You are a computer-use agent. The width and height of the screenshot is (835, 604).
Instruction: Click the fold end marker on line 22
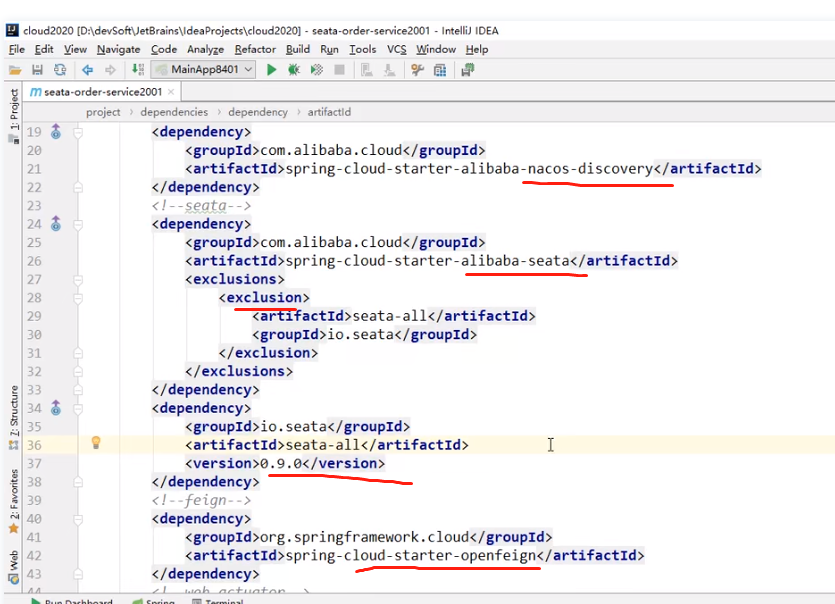point(78,187)
